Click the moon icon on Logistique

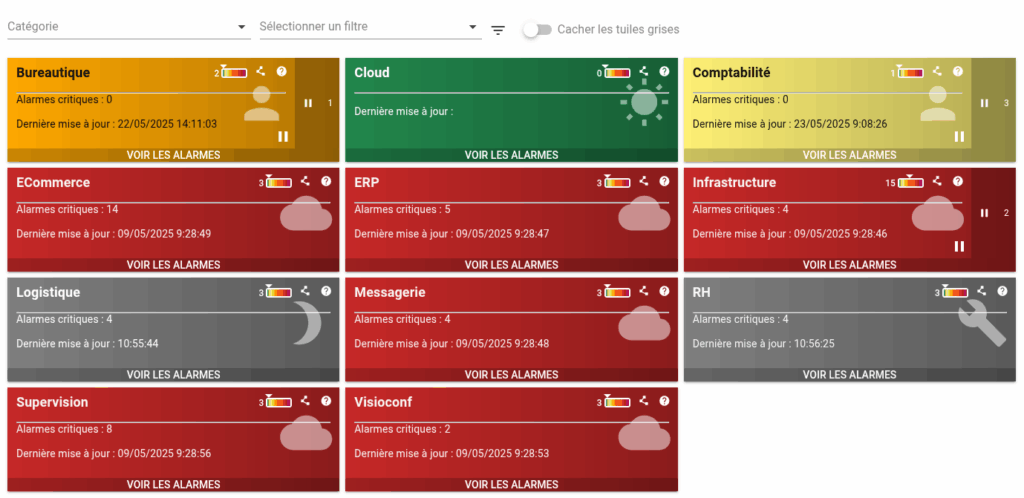click(x=307, y=322)
